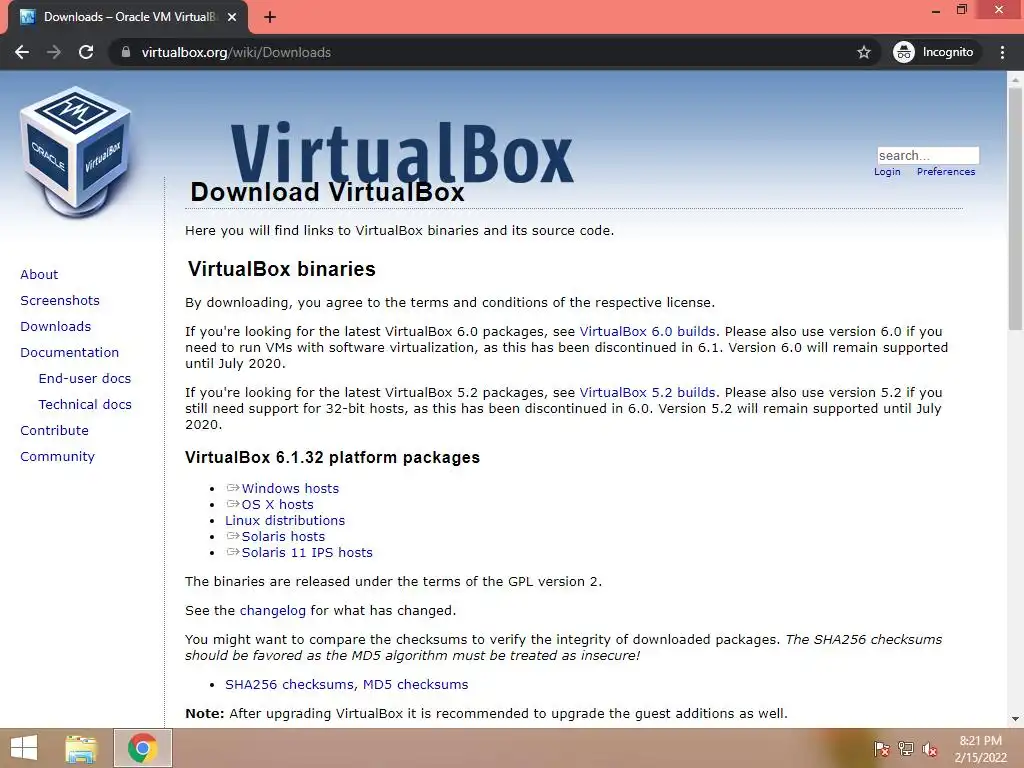
Task: Download the Solaris hosts package
Action: [283, 536]
